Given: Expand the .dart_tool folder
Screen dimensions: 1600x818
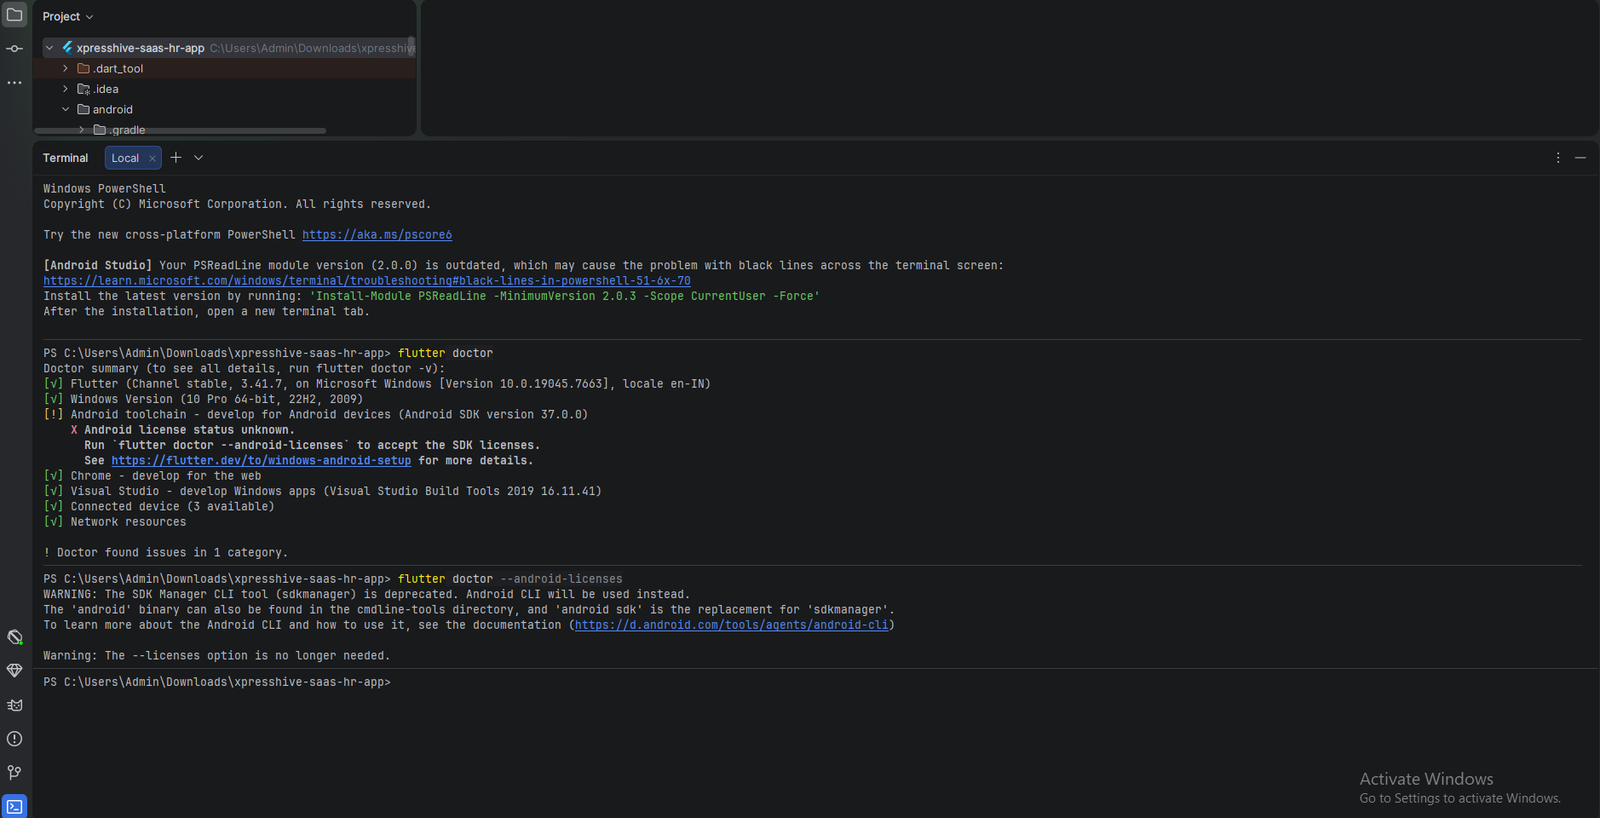Looking at the screenshot, I should pyautogui.click(x=66, y=69).
